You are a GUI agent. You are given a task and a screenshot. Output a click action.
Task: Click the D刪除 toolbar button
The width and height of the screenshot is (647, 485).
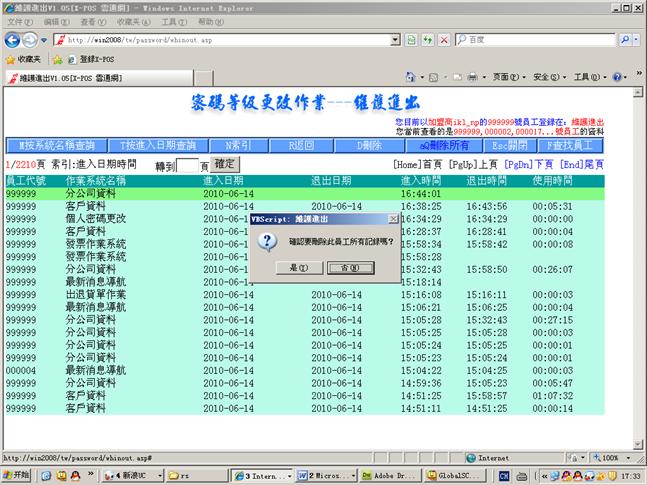[370, 145]
